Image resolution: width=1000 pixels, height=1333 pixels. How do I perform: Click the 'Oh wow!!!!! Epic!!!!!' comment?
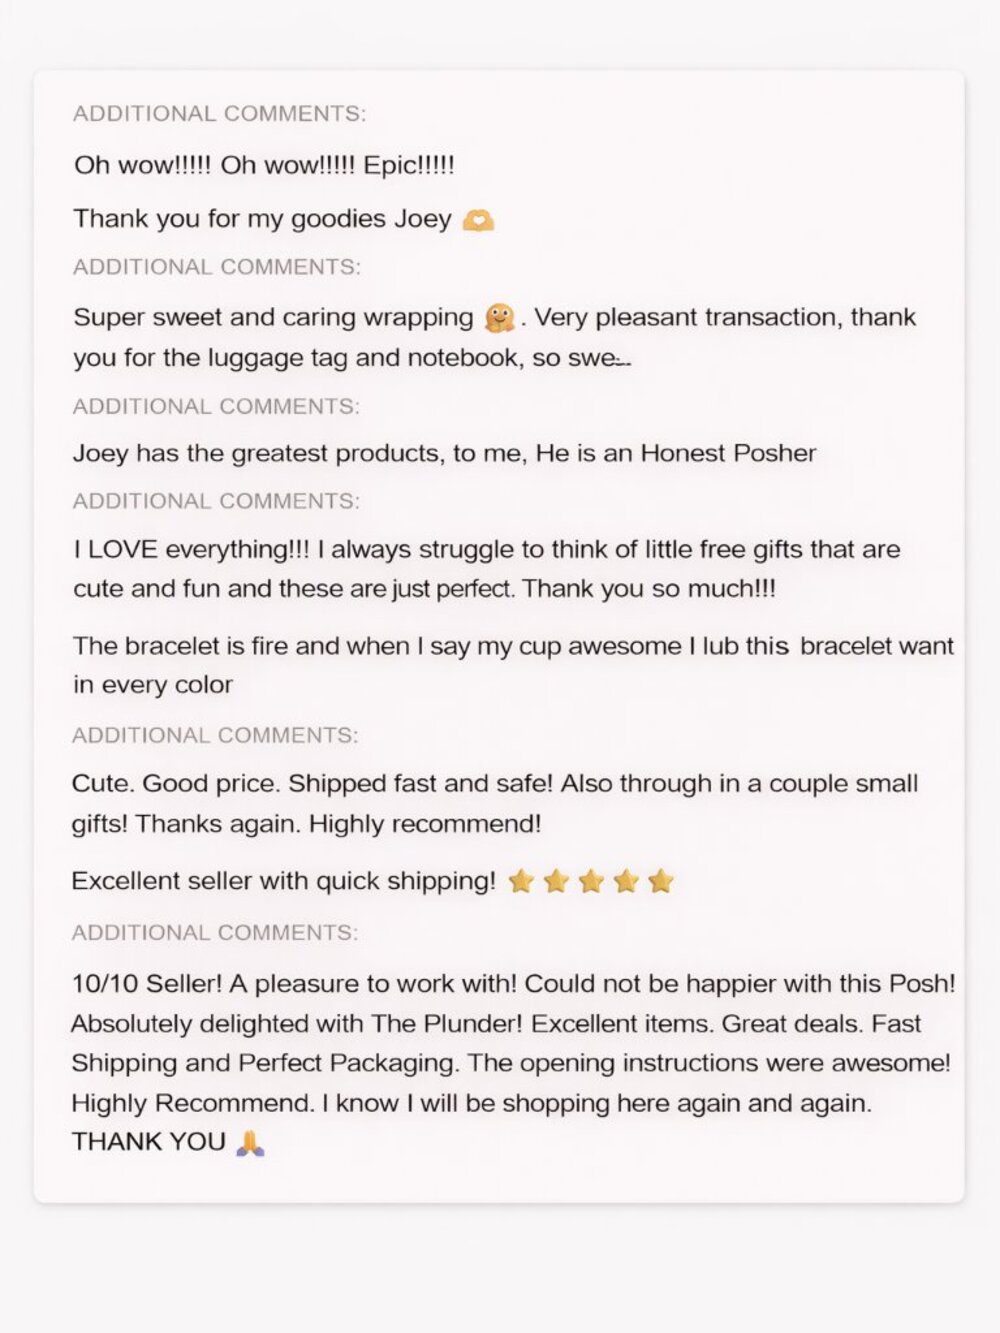264,165
